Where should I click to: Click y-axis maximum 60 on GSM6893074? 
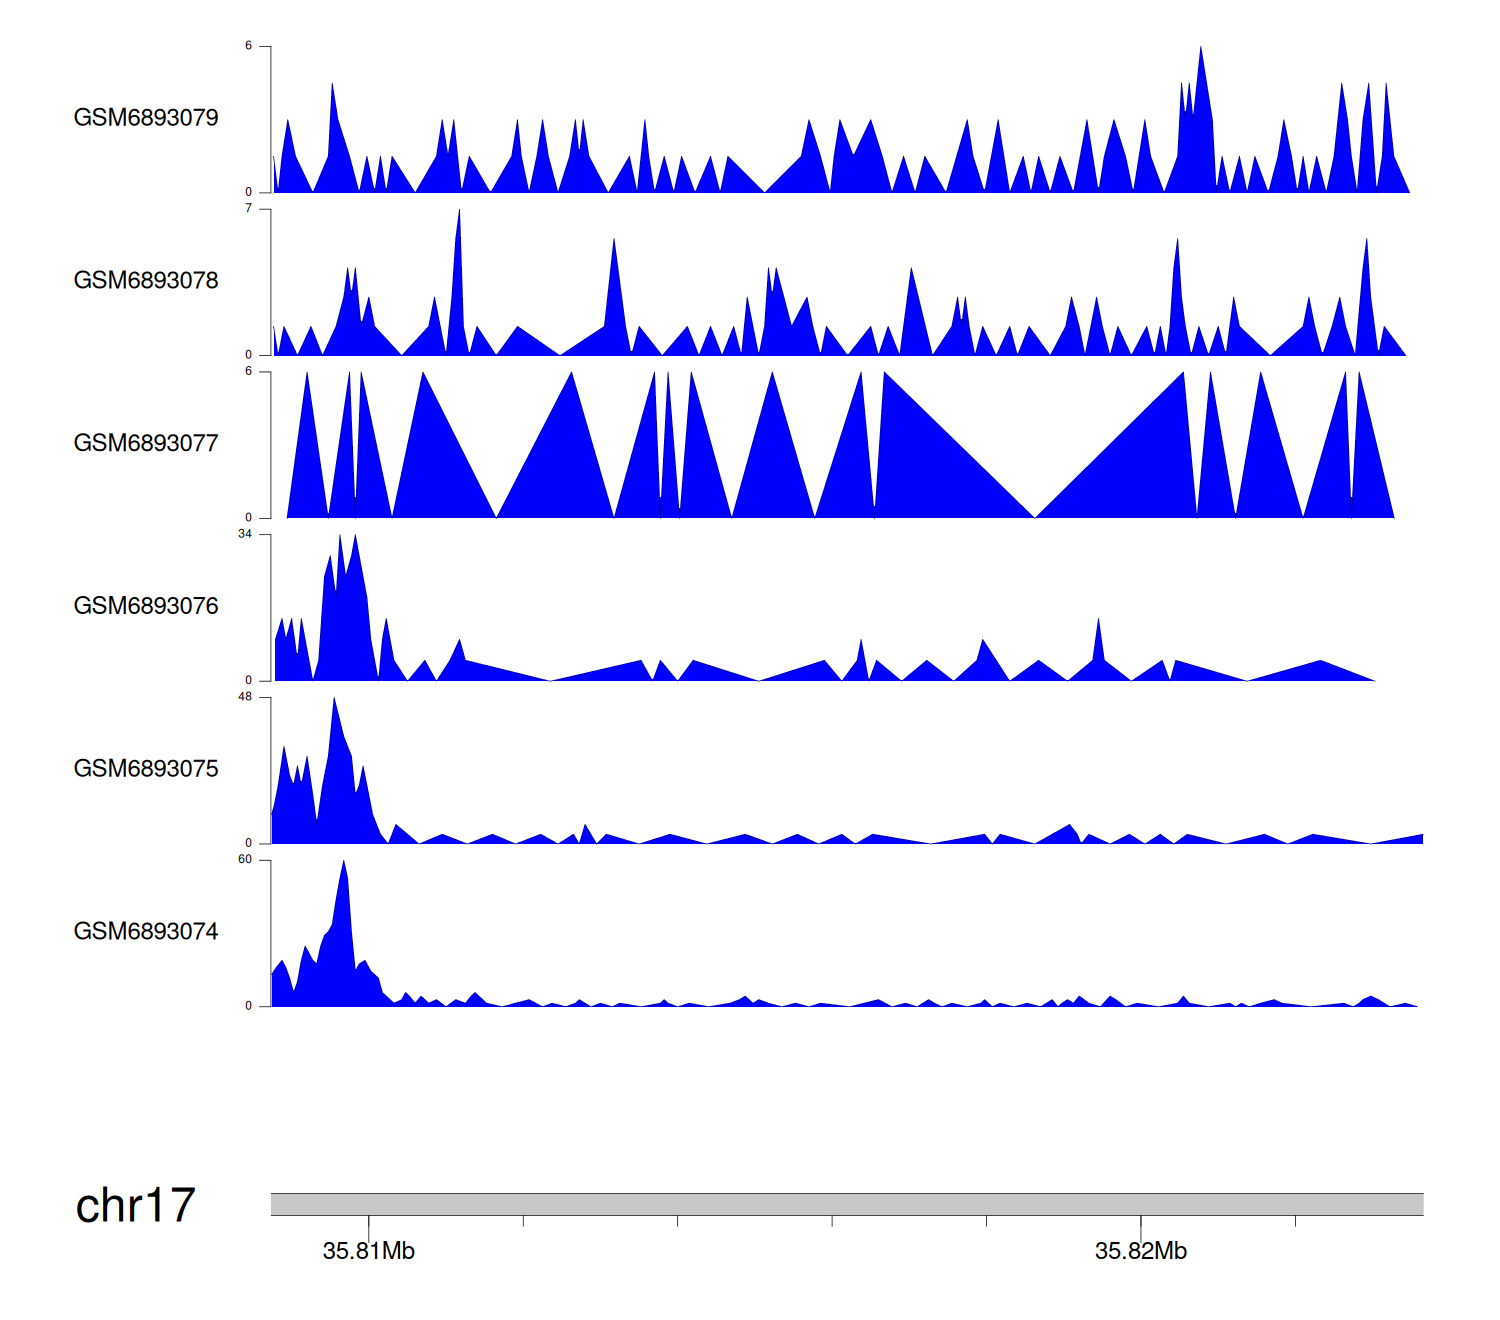coord(245,860)
